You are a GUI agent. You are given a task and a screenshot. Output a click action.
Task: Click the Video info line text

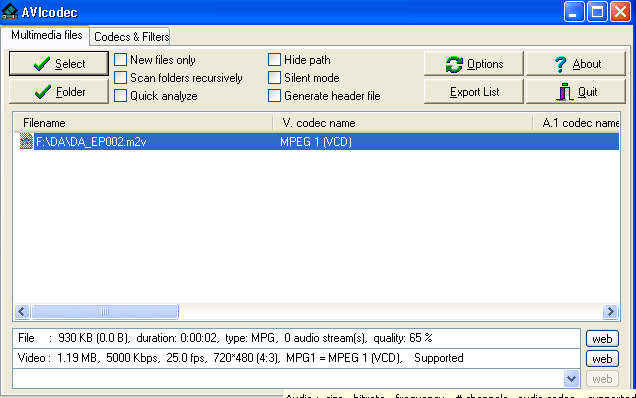coord(240,358)
